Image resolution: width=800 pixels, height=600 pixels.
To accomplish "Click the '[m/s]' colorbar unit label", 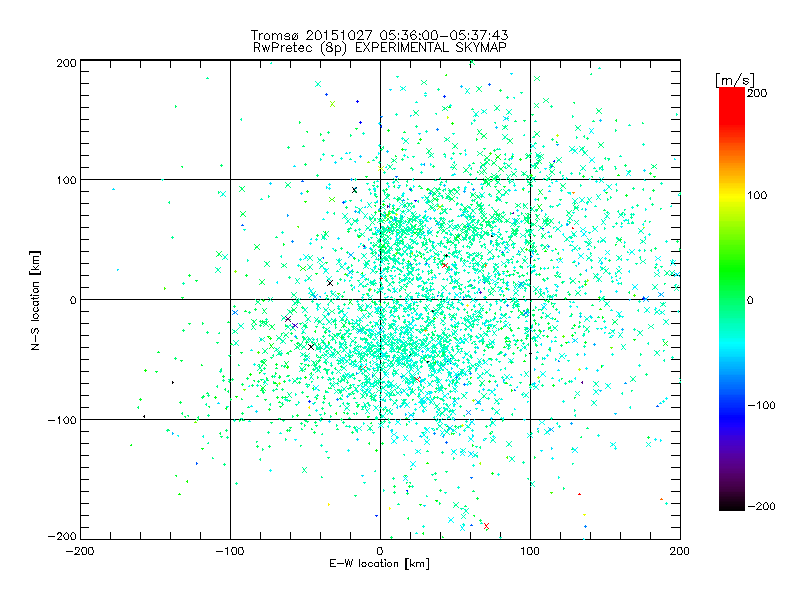I will pyautogui.click(x=735, y=80).
